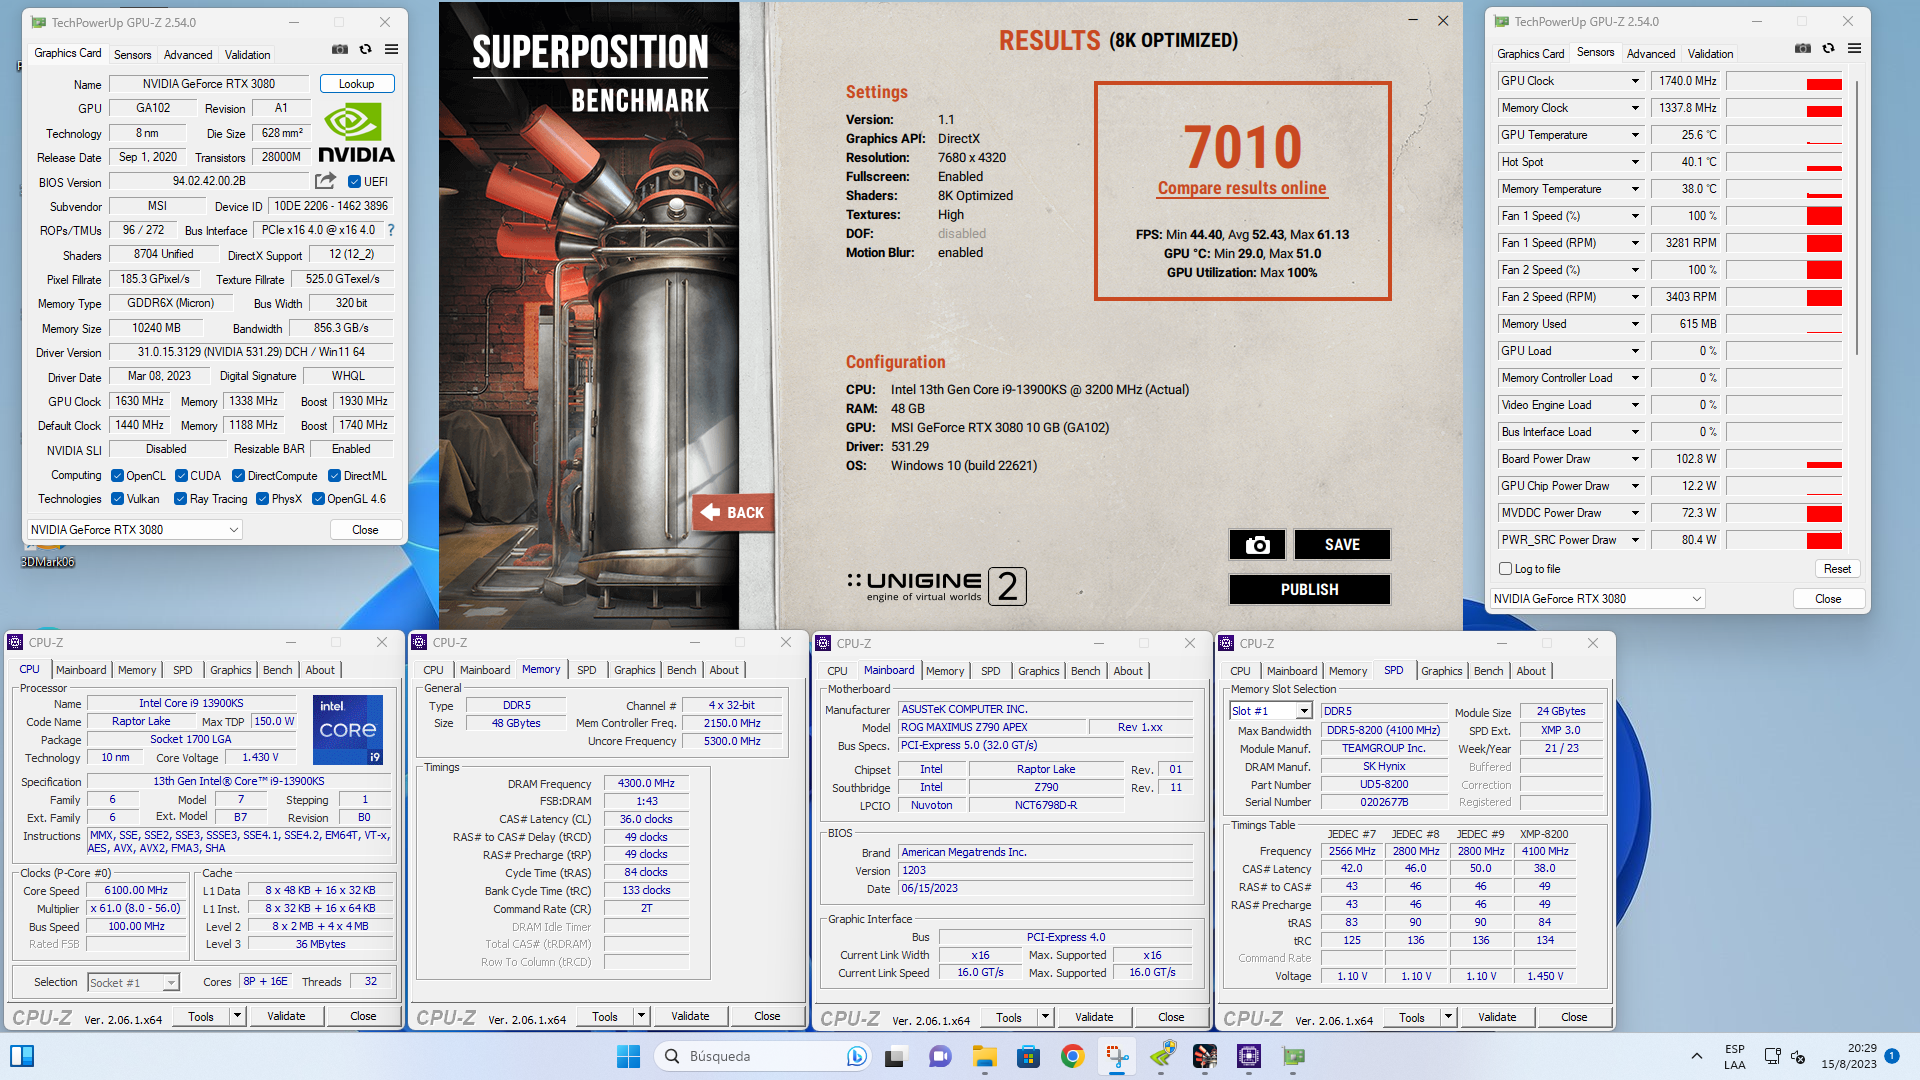Toggle the Ray Tracing checkbox
The height and width of the screenshot is (1080, 1920).
180,499
